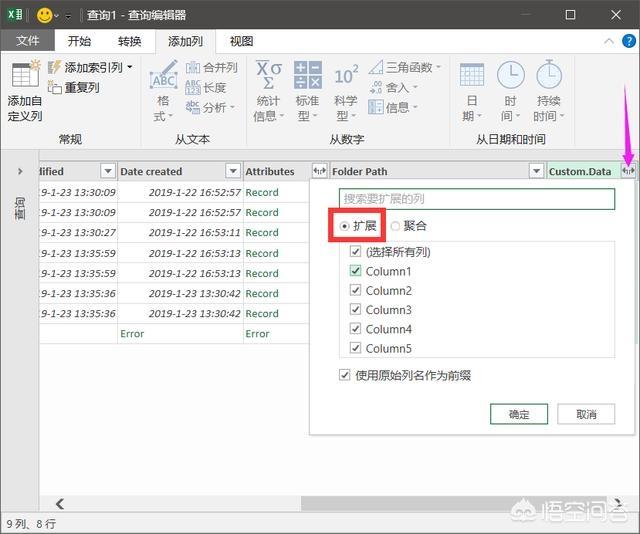
Task: Click the first Record cell in Attributes
Action: coord(276,192)
